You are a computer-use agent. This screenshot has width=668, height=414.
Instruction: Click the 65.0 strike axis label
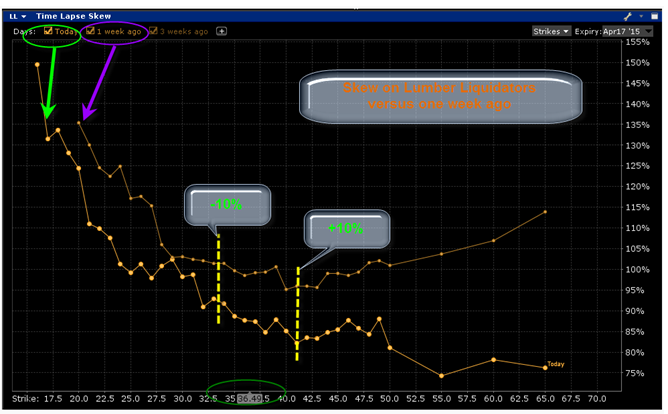pos(545,399)
